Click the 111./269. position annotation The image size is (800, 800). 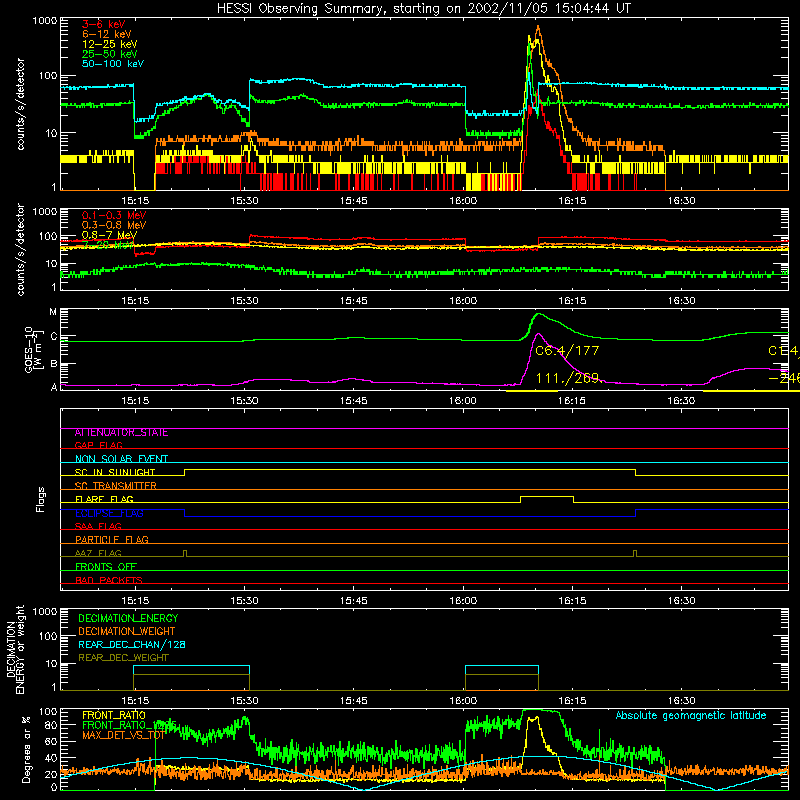[x=570, y=378]
